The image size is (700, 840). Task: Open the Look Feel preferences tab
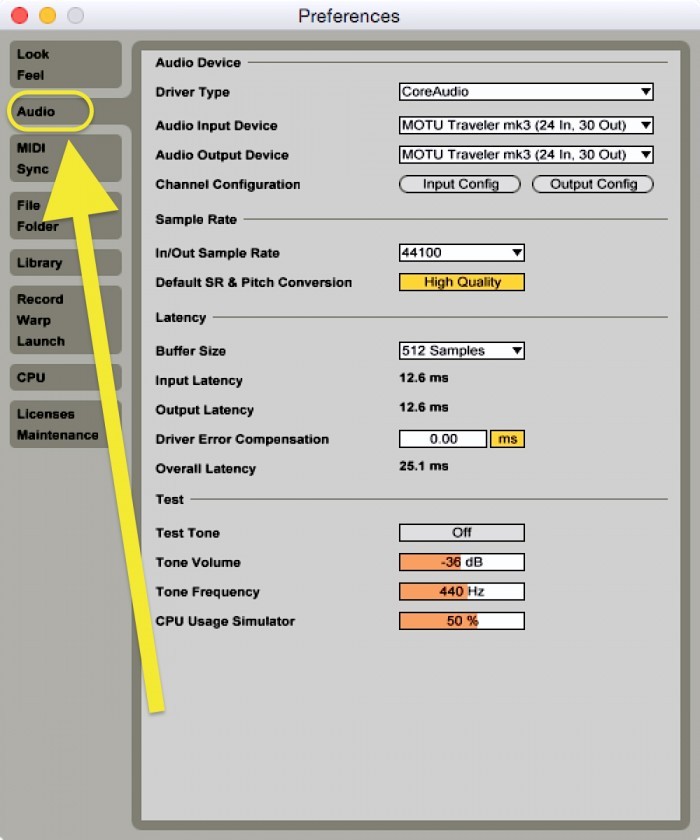click(65, 64)
